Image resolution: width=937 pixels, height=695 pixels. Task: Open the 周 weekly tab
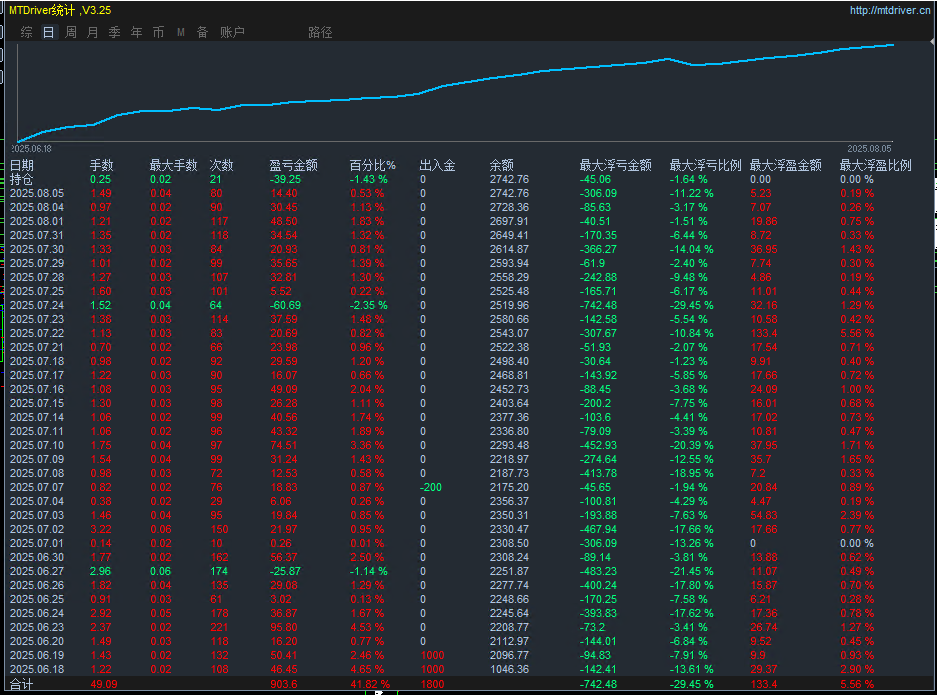click(71, 32)
